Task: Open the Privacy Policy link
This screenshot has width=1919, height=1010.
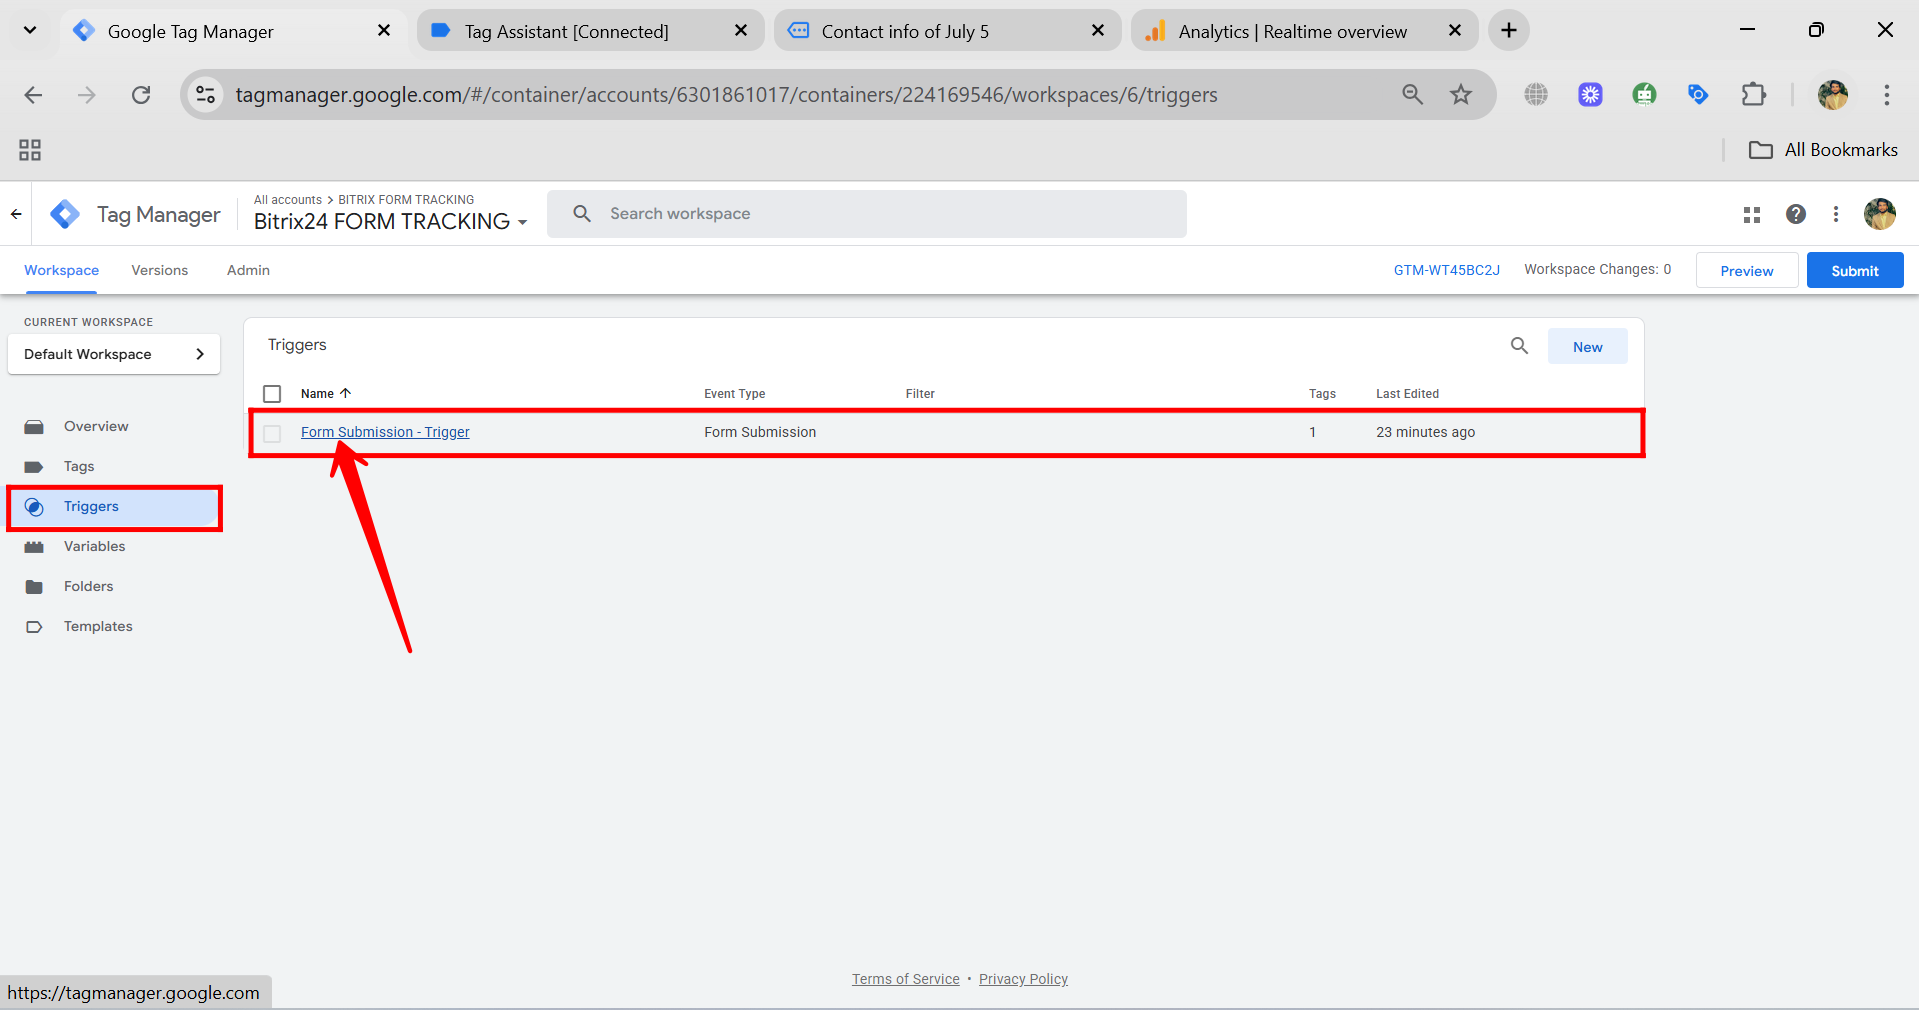Action: pyautogui.click(x=1023, y=979)
